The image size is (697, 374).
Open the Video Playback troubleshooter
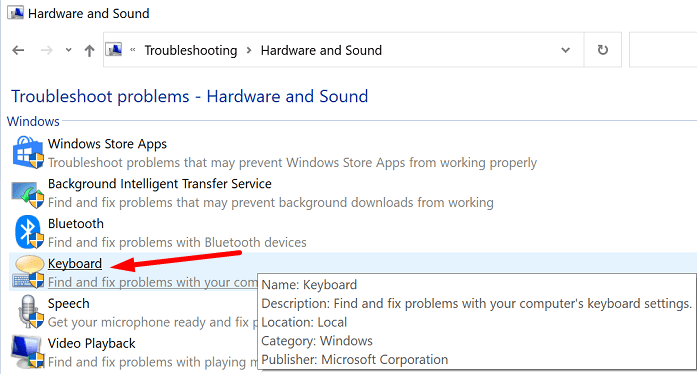coord(92,343)
